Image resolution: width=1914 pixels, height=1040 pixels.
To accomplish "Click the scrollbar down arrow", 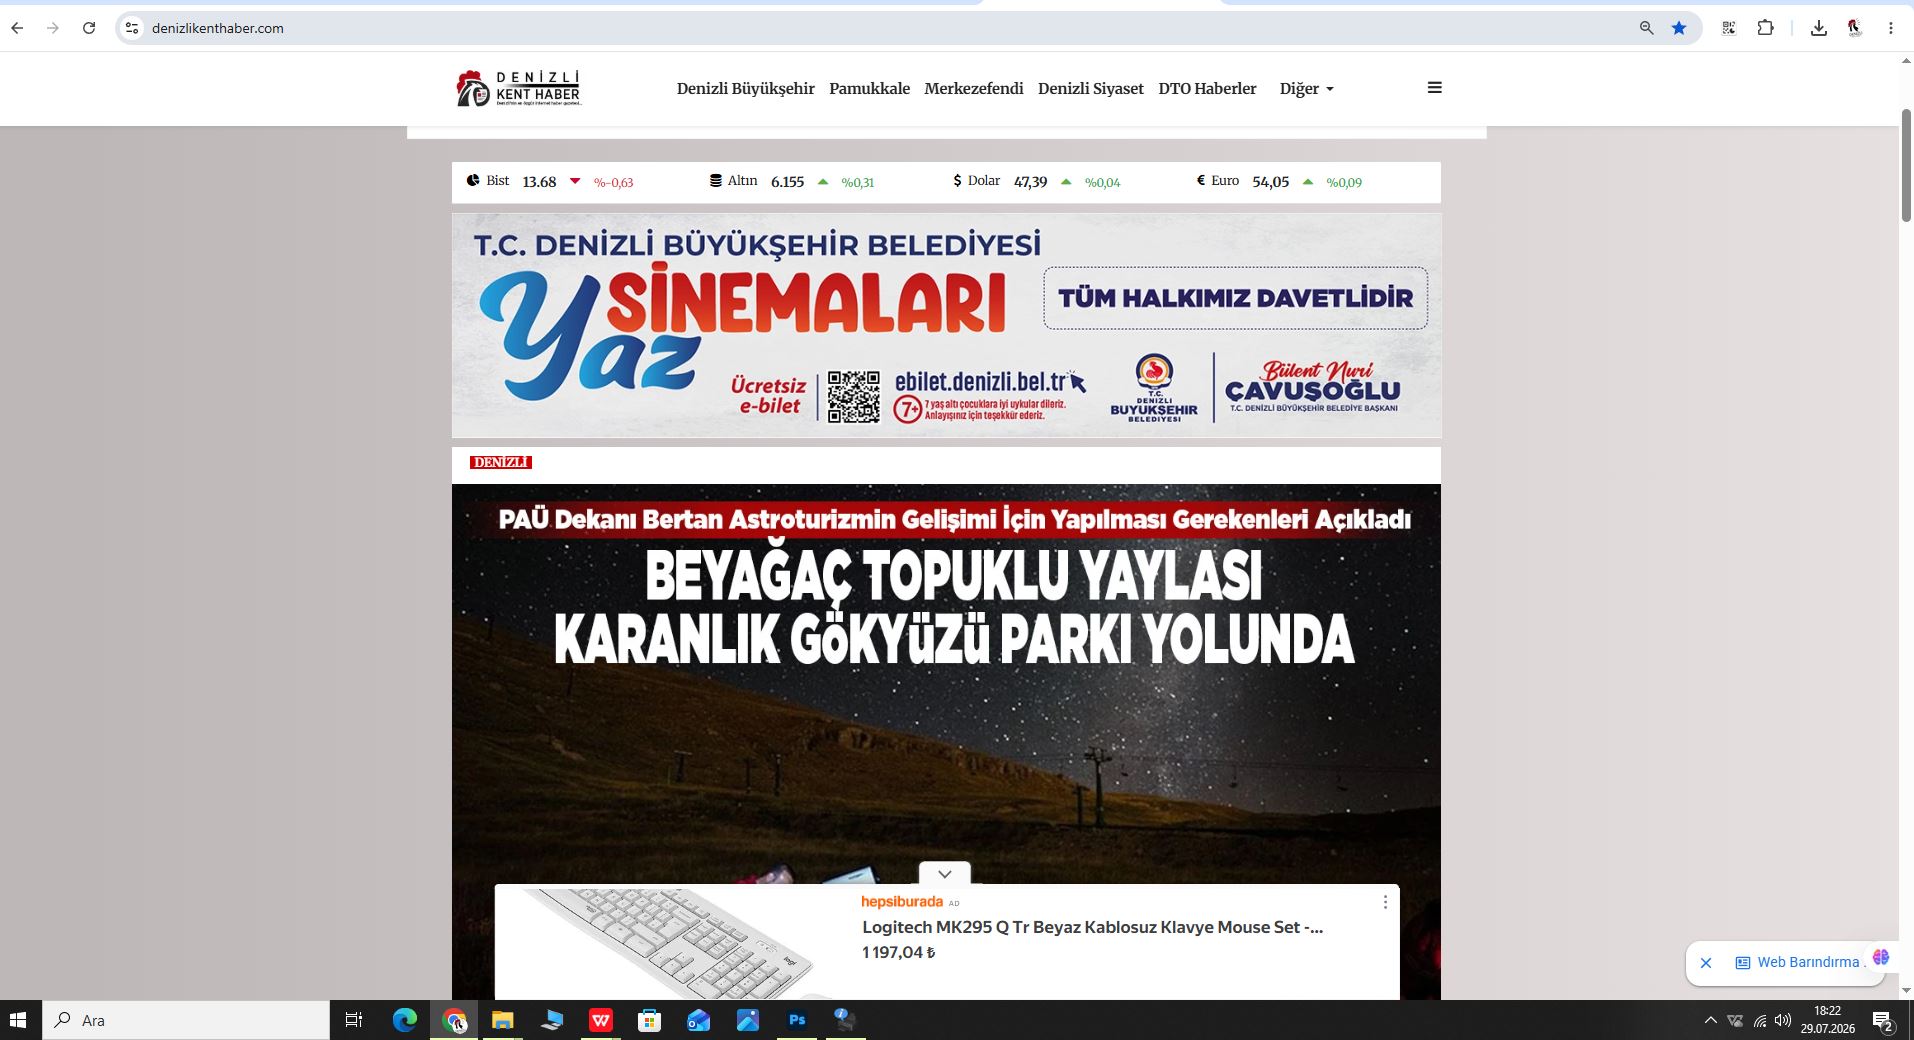I will [1906, 991].
